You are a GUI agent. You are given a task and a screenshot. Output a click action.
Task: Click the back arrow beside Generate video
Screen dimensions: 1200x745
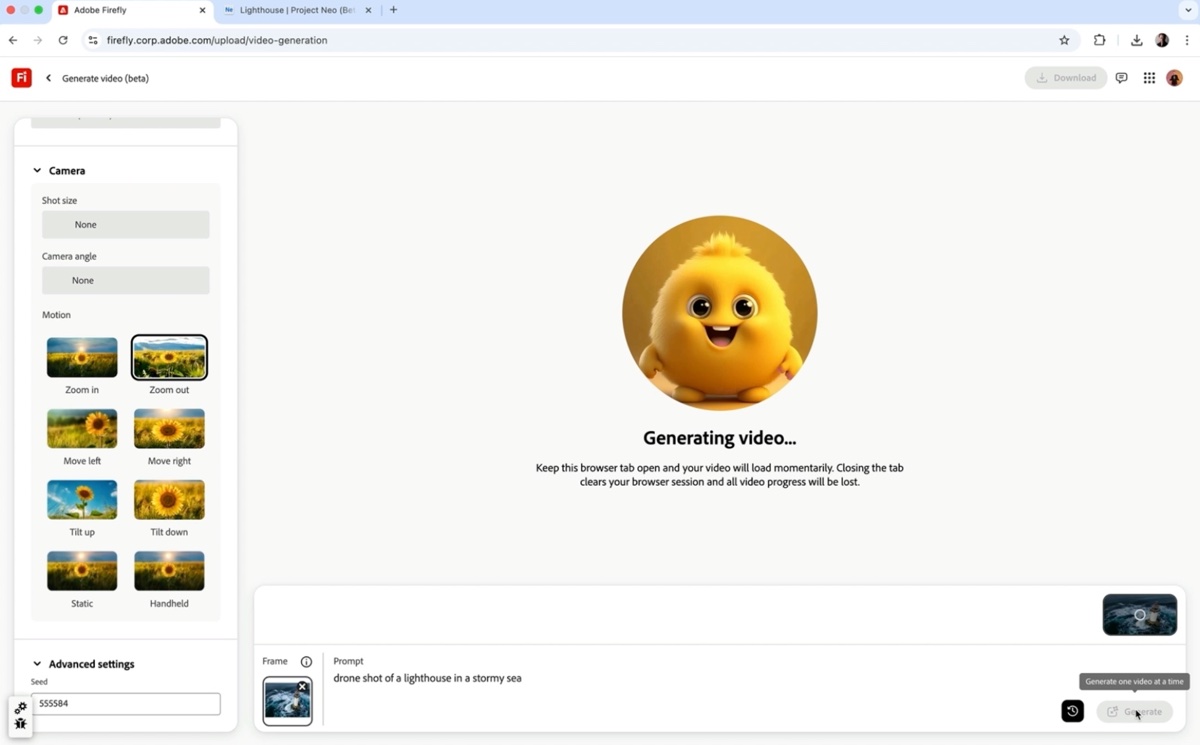48,78
